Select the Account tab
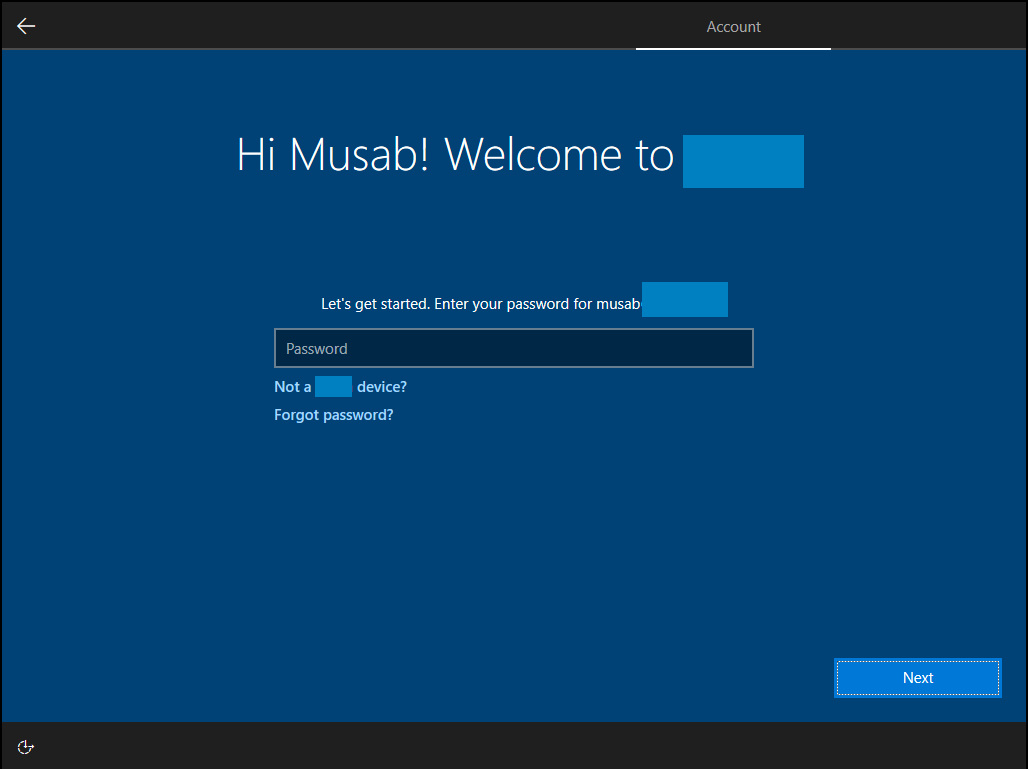This screenshot has width=1028, height=769. point(733,27)
